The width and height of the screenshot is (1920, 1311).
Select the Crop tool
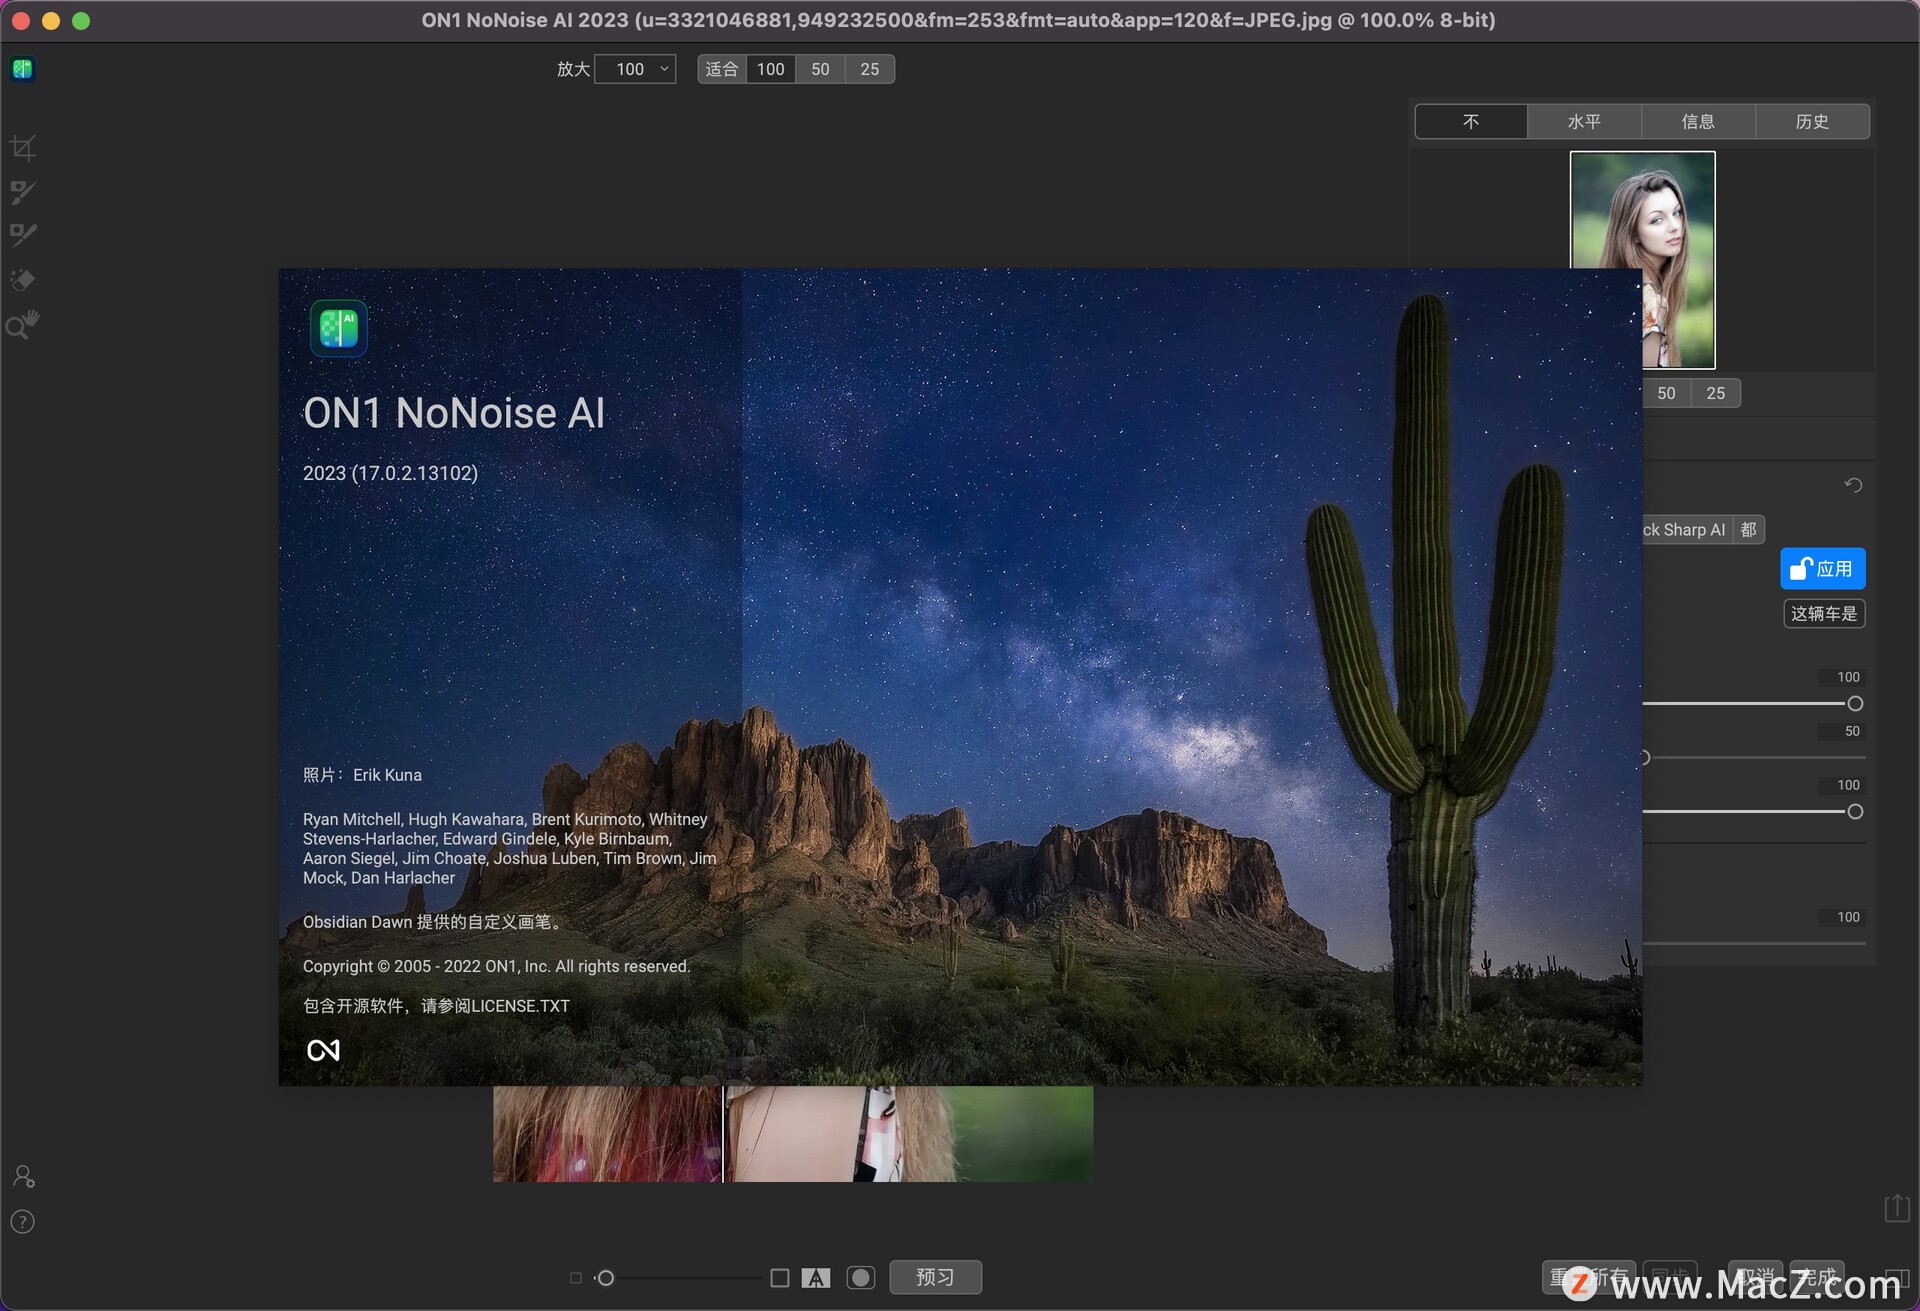pos(22,148)
